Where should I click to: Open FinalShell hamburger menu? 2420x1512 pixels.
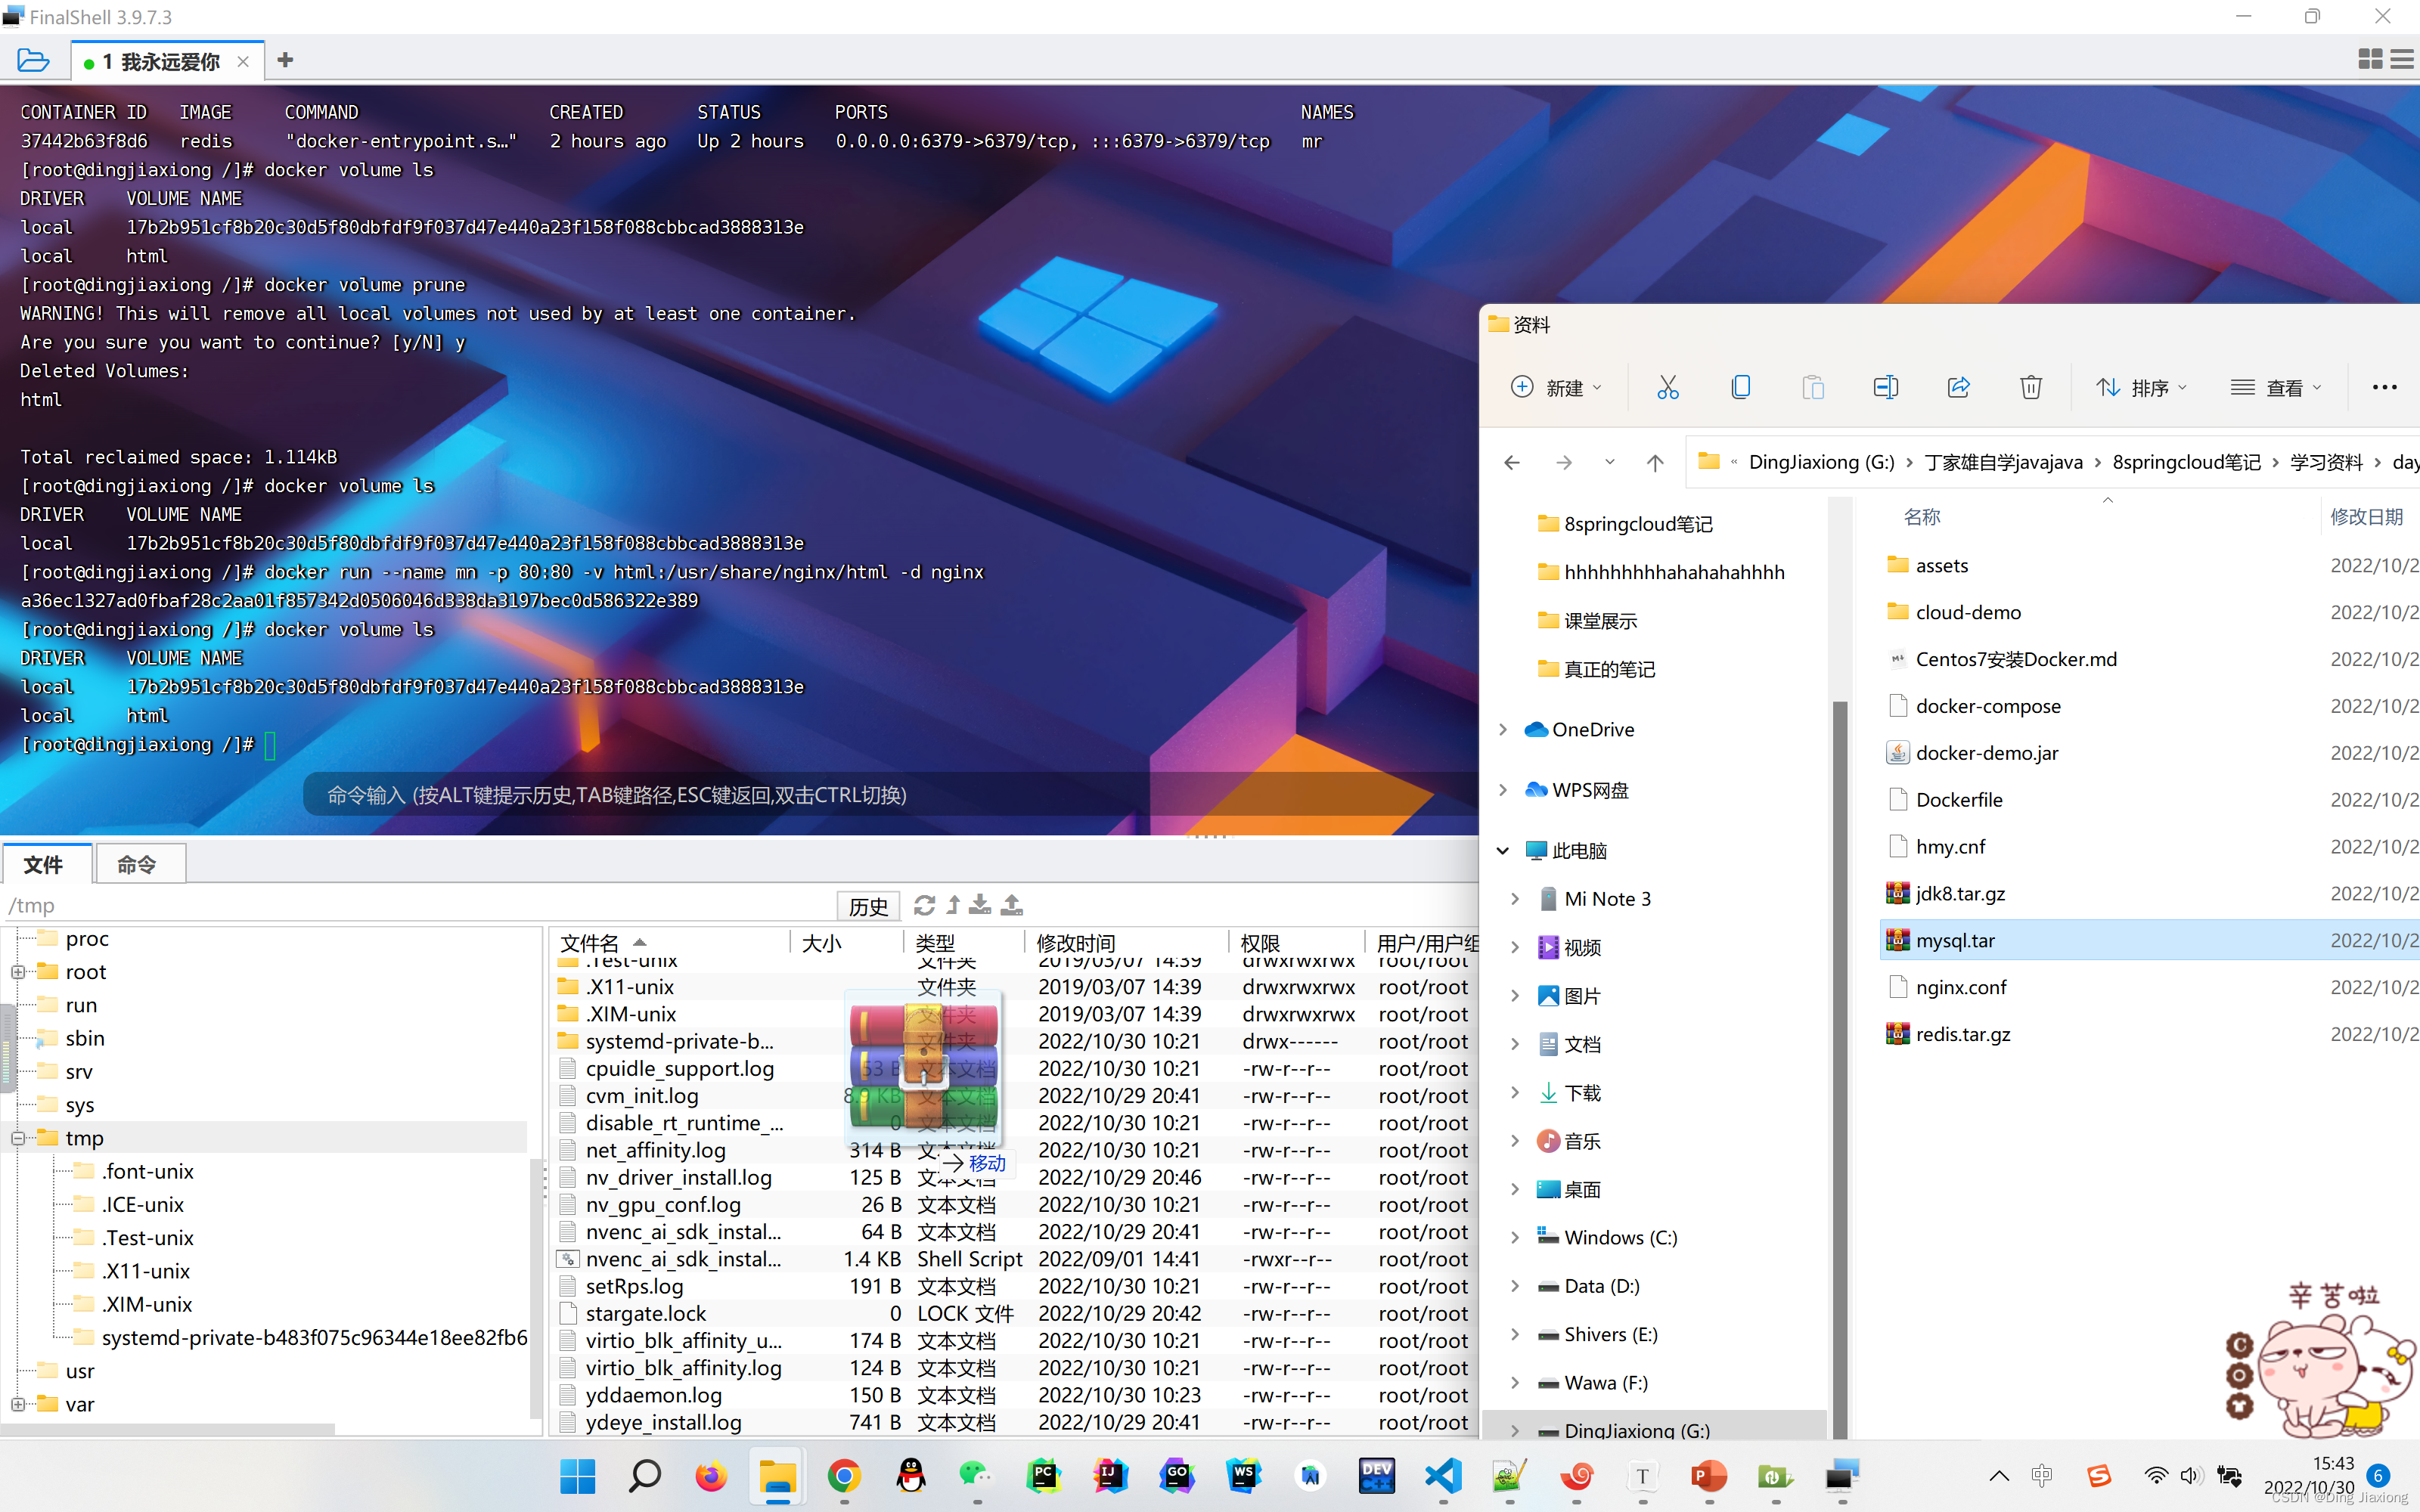(x=2402, y=60)
